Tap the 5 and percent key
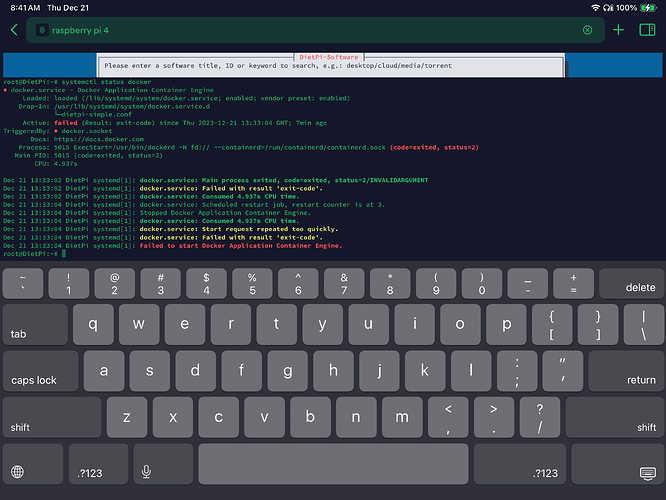Image resolution: width=666 pixels, height=500 pixels. click(x=252, y=284)
